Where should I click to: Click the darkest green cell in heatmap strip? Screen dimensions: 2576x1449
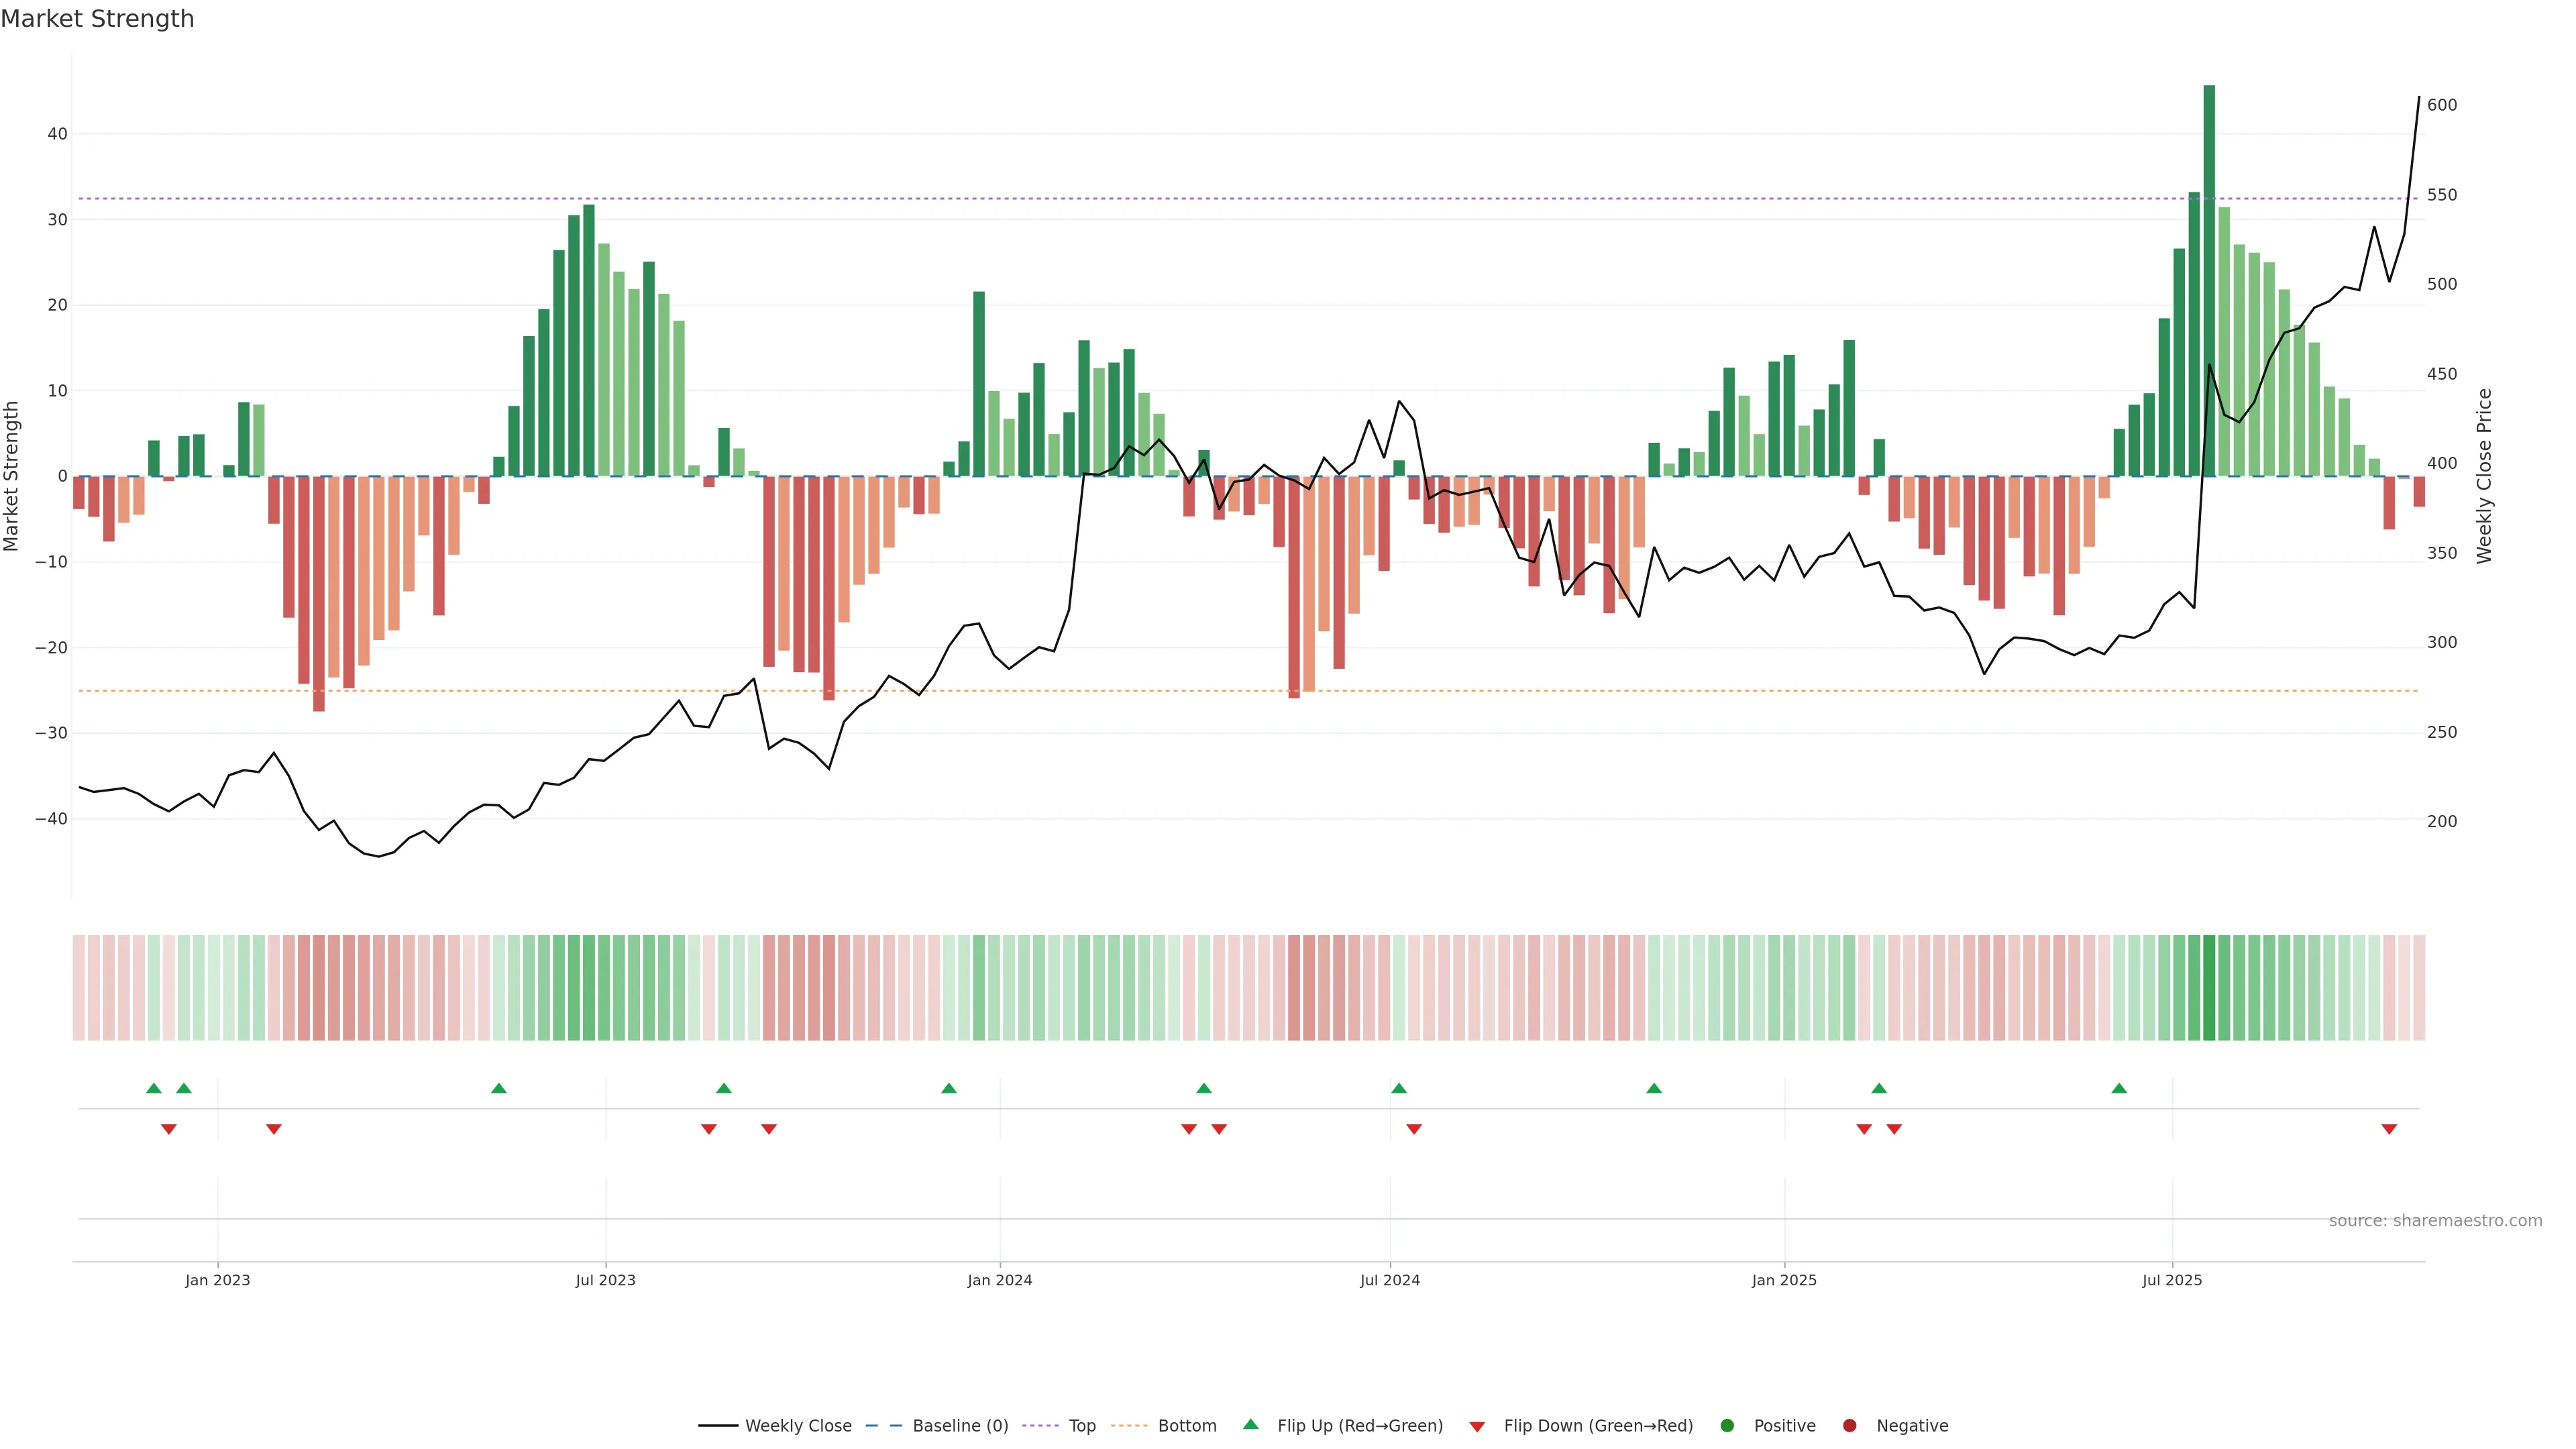point(2209,988)
